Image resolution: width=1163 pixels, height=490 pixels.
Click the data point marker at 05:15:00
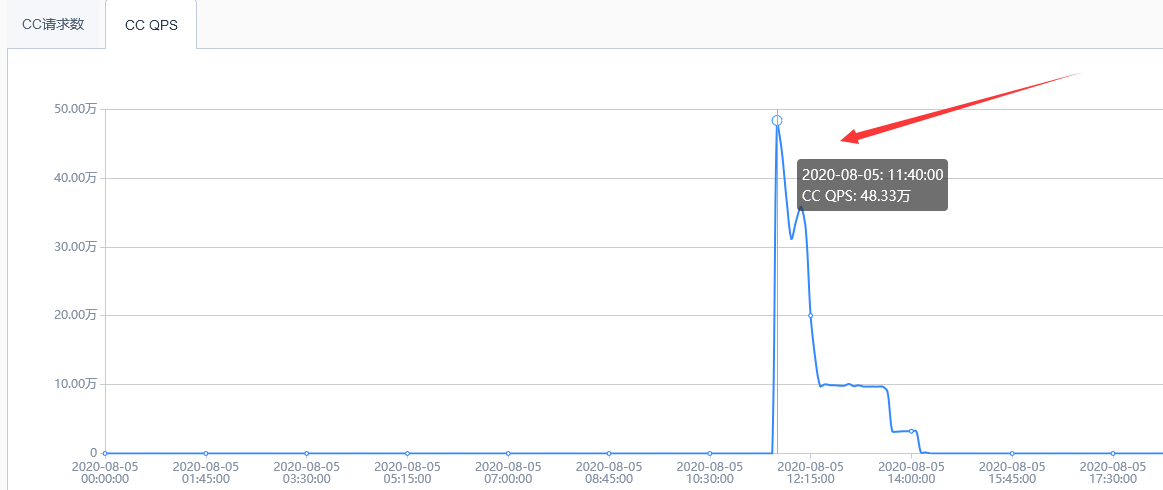pyautogui.click(x=407, y=453)
